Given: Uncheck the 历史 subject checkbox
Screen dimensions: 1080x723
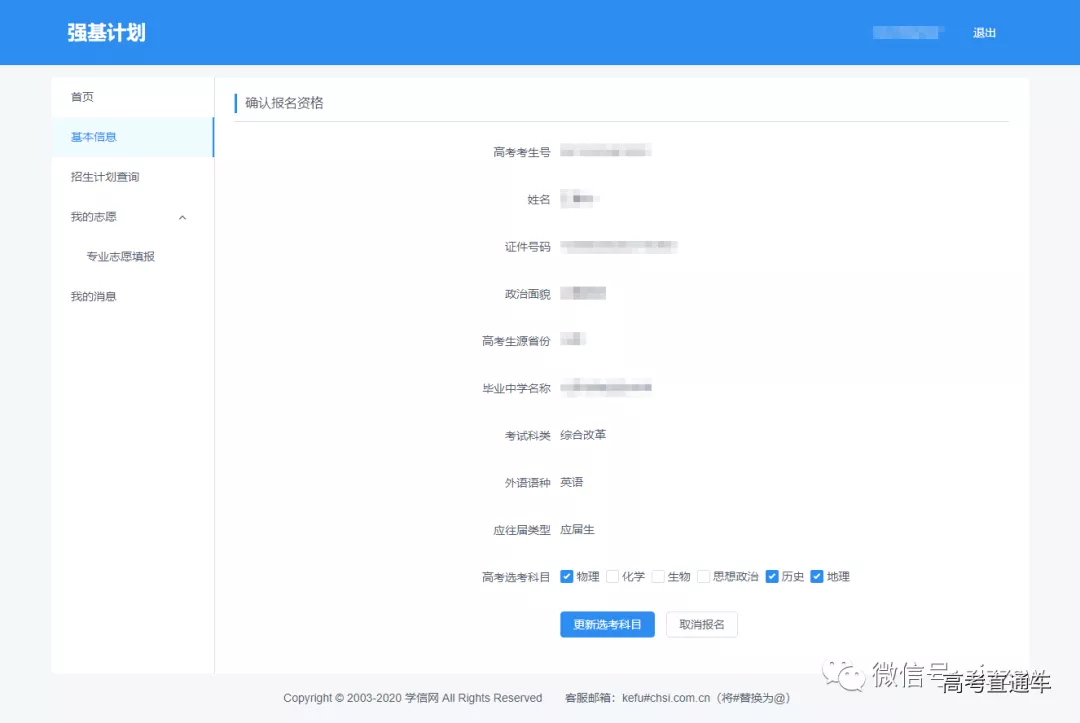Looking at the screenshot, I should pyautogui.click(x=772, y=576).
